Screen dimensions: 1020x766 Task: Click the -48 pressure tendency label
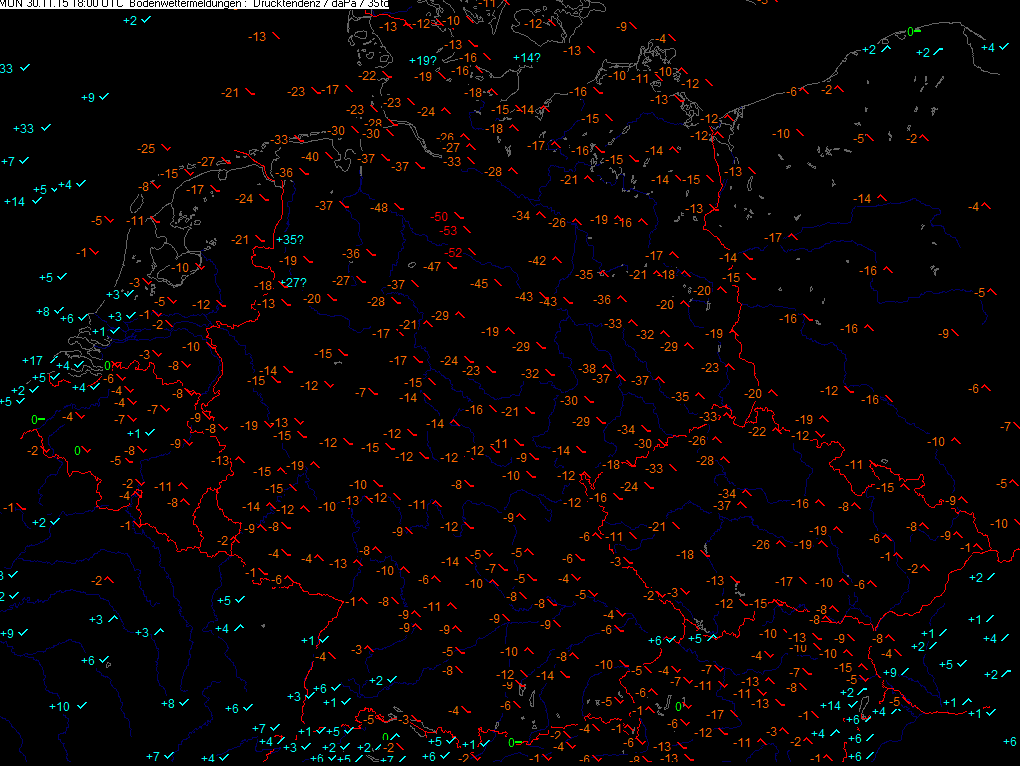[x=379, y=207]
